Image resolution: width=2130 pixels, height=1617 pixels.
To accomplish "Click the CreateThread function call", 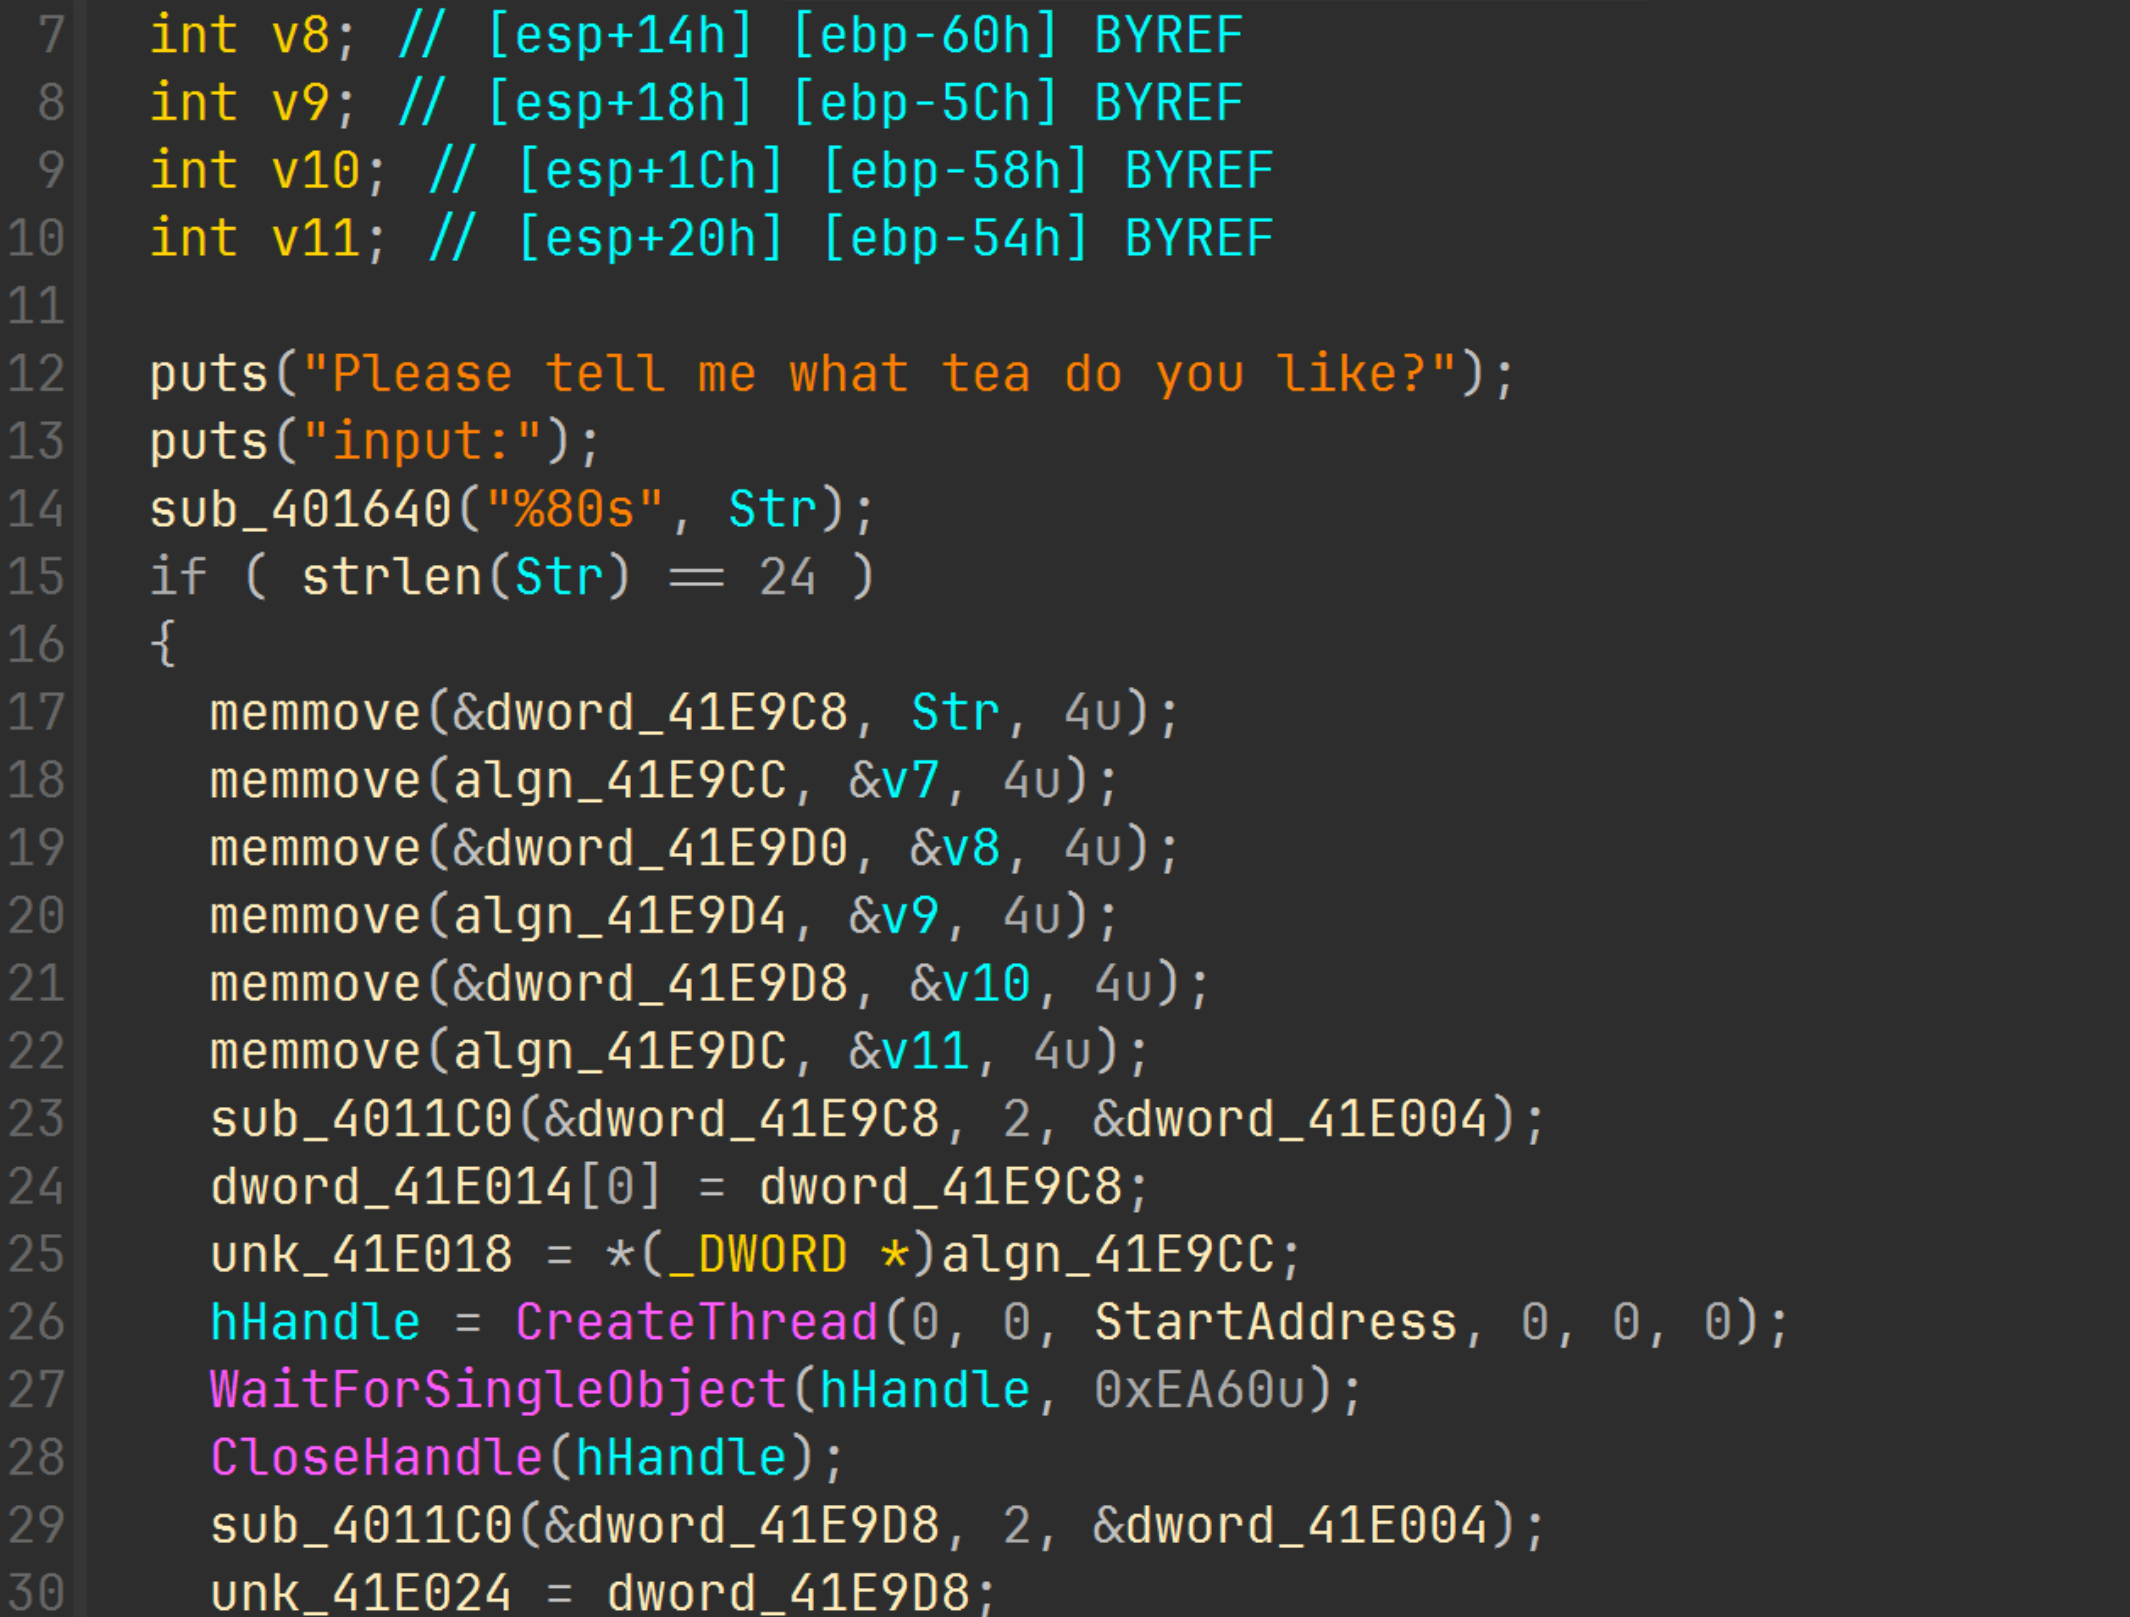I will coord(696,1322).
